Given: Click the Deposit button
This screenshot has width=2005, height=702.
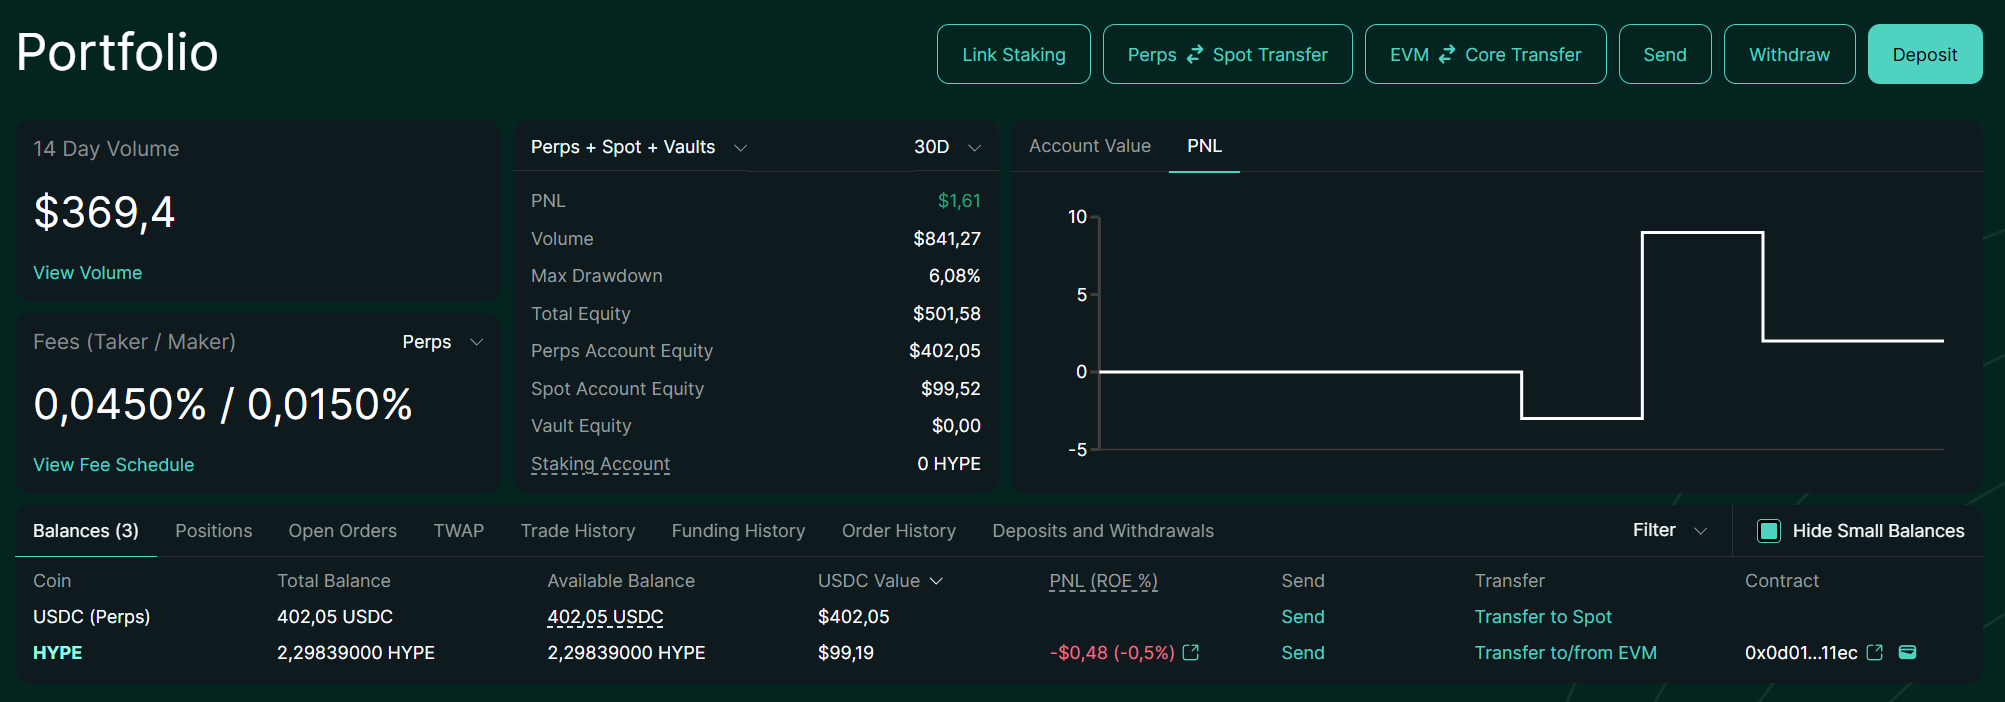Looking at the screenshot, I should pos(1925,54).
